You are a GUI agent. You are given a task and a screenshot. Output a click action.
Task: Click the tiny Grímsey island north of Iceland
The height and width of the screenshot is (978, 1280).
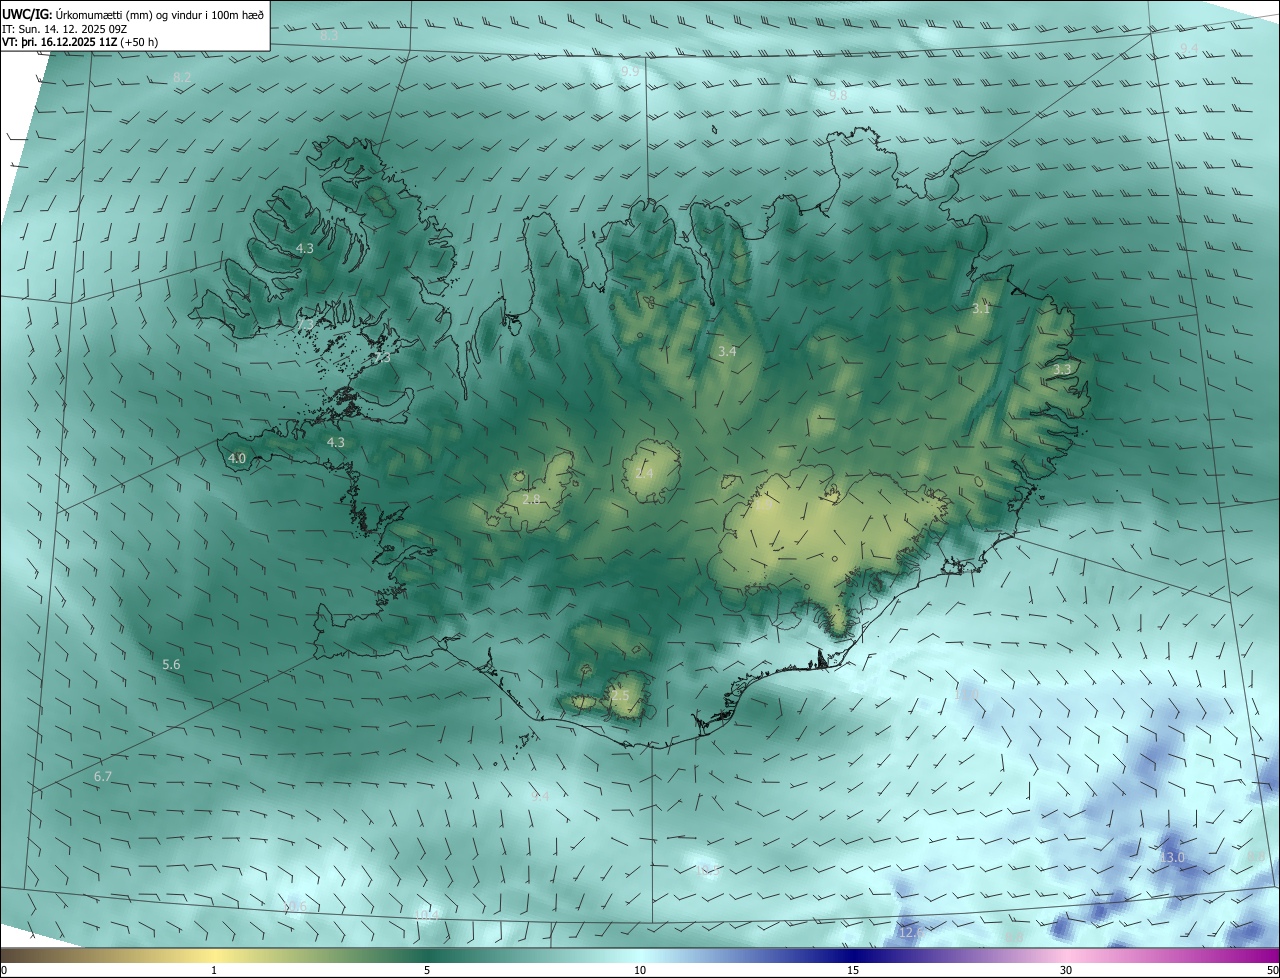[716, 129]
